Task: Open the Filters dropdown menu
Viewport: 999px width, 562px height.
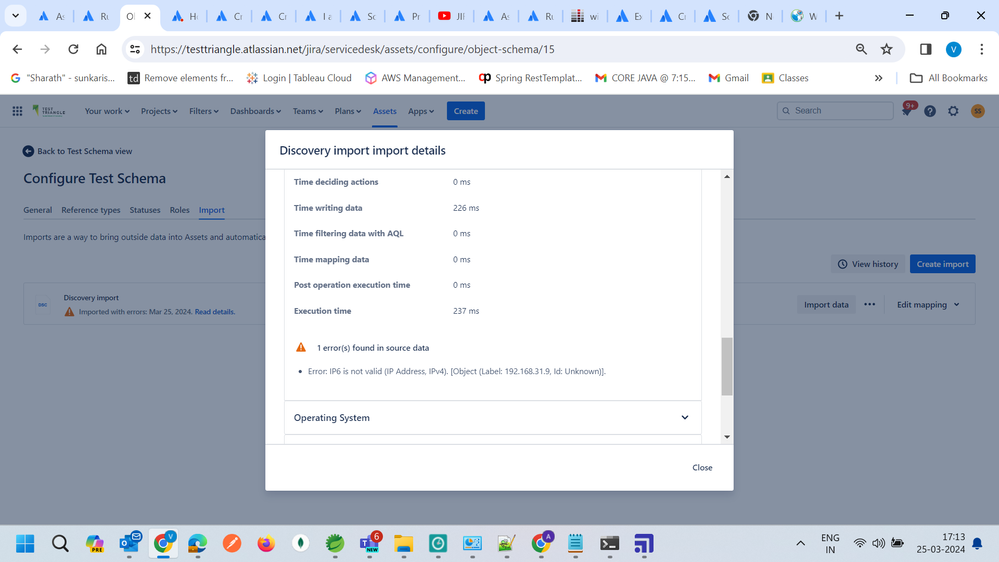Action: tap(204, 111)
